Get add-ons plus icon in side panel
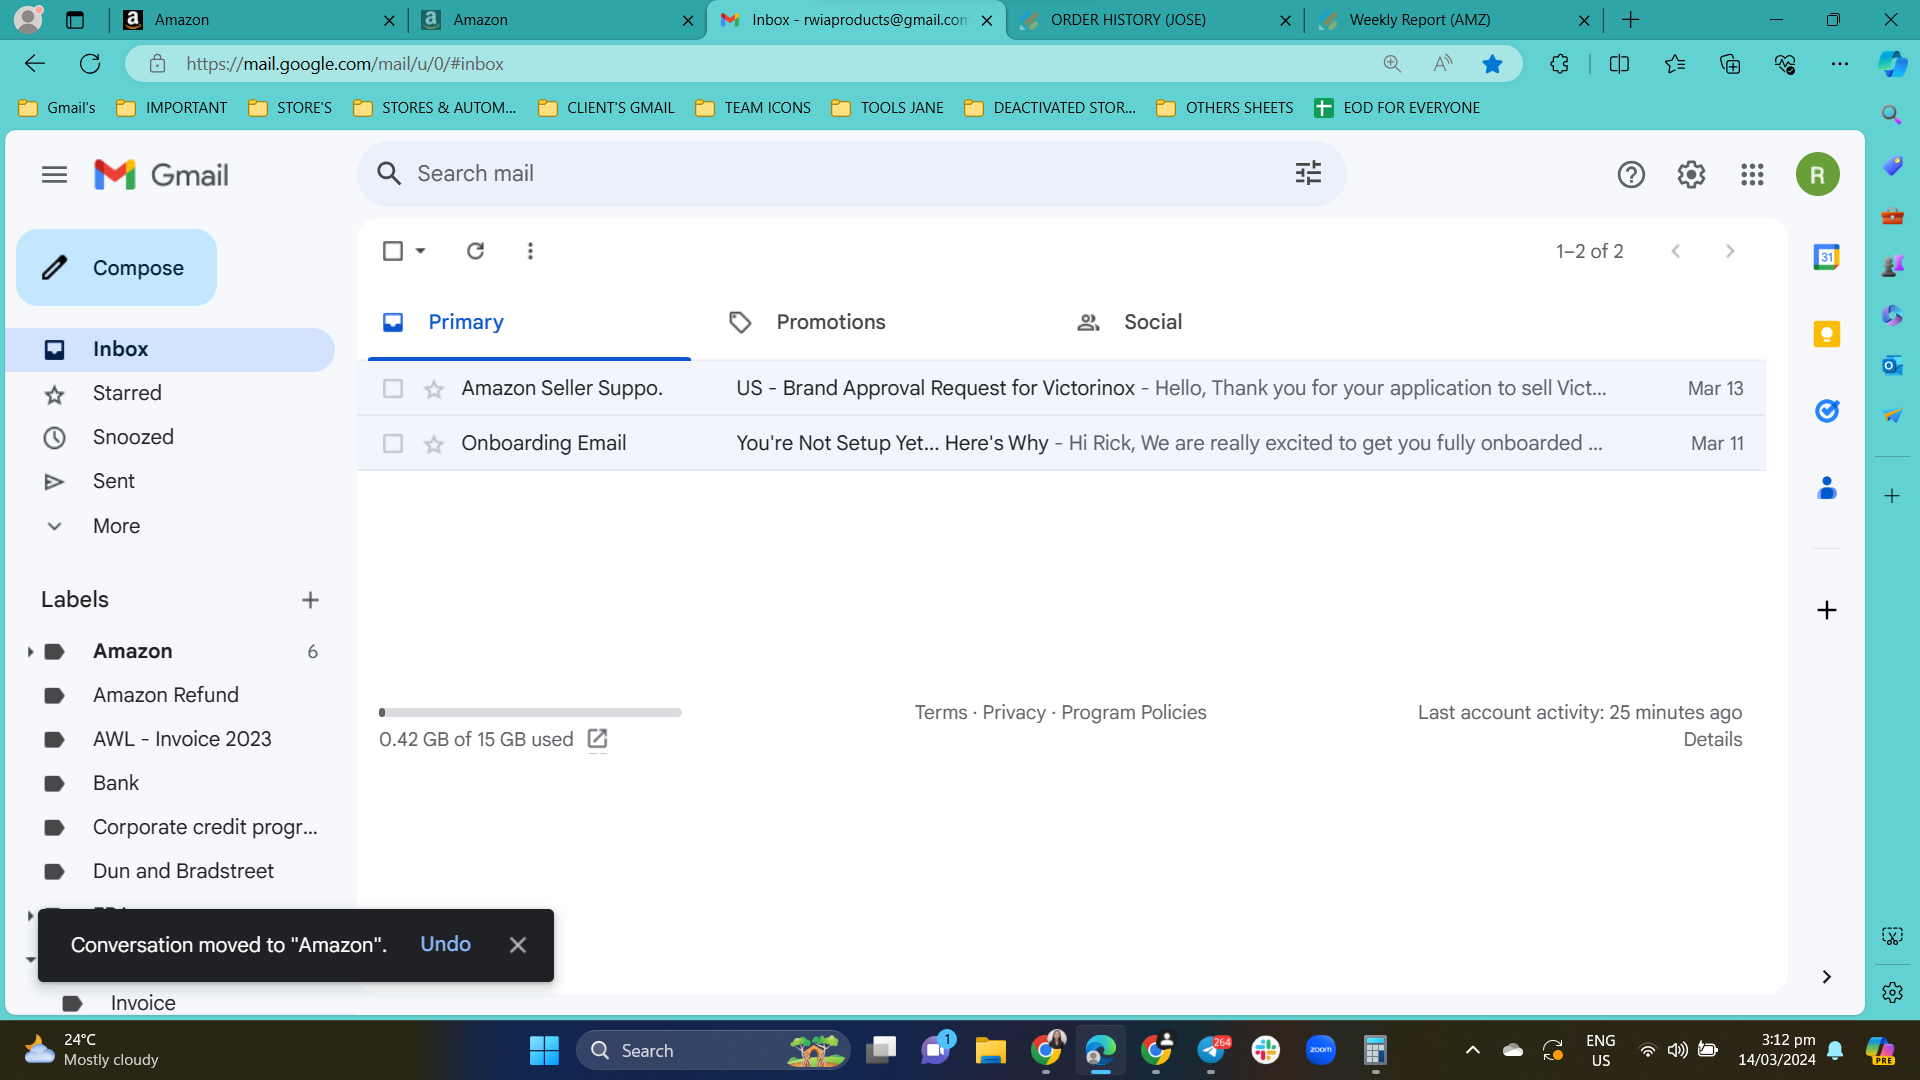 click(1827, 610)
